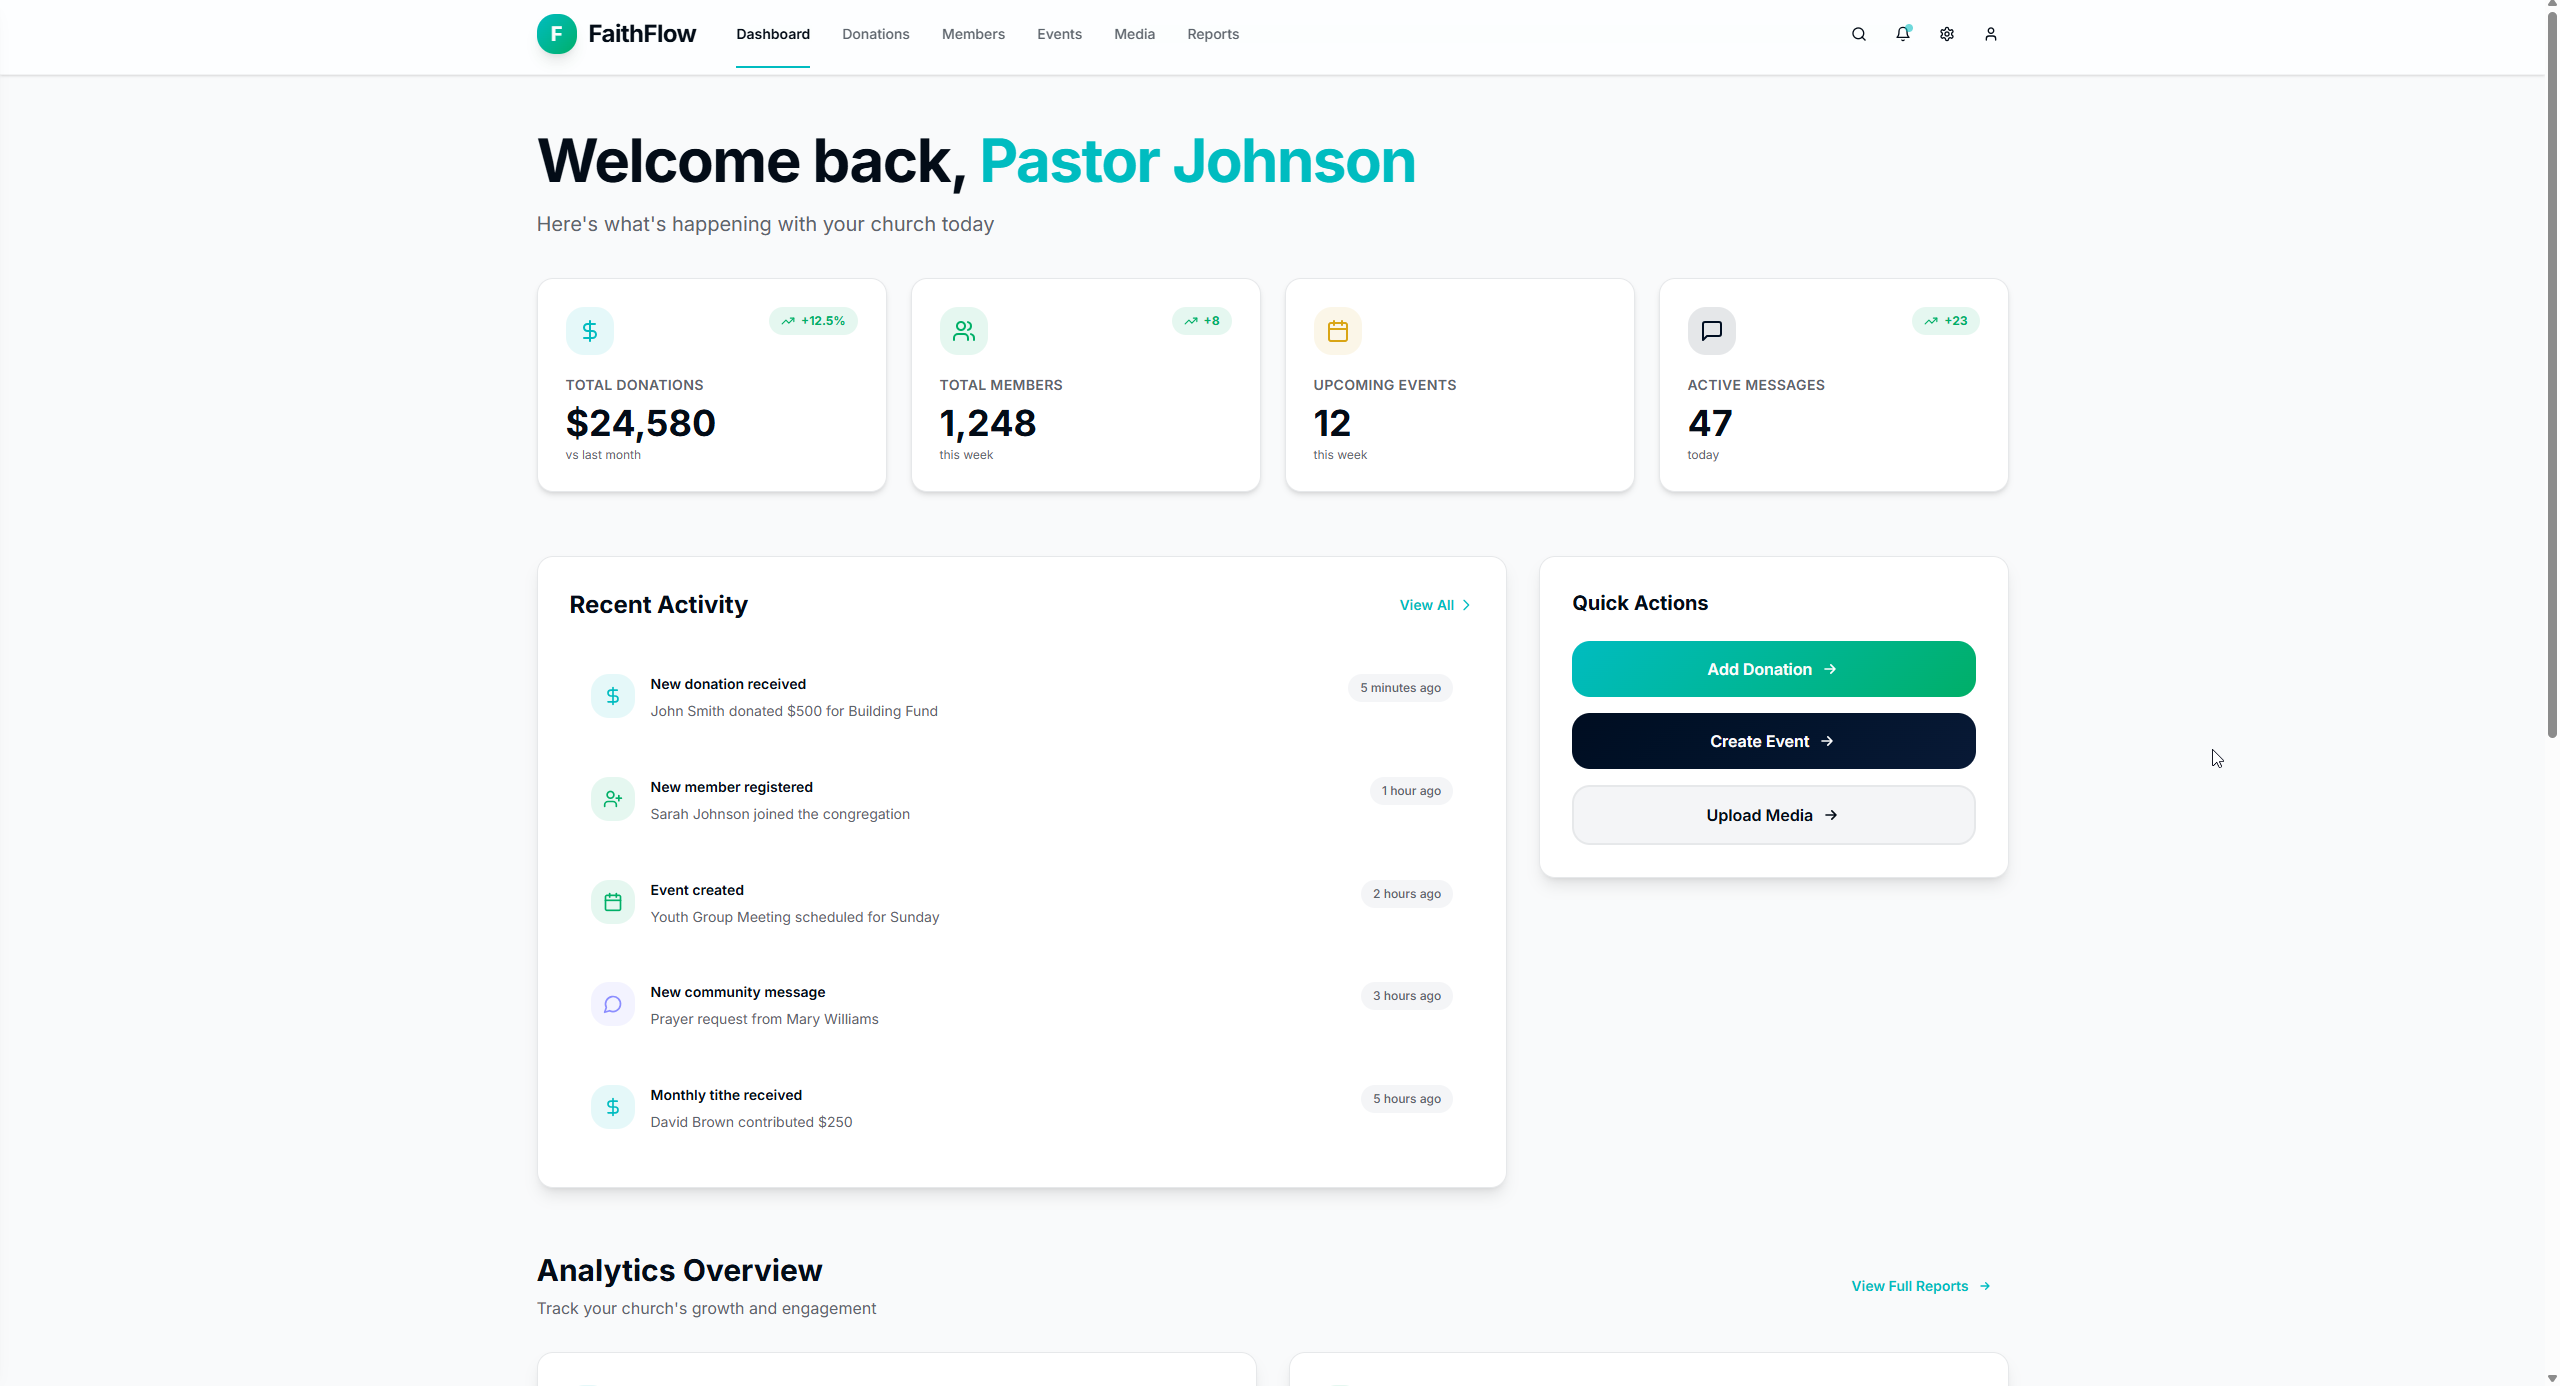Click the +12.5% trend badge on donations

813,320
